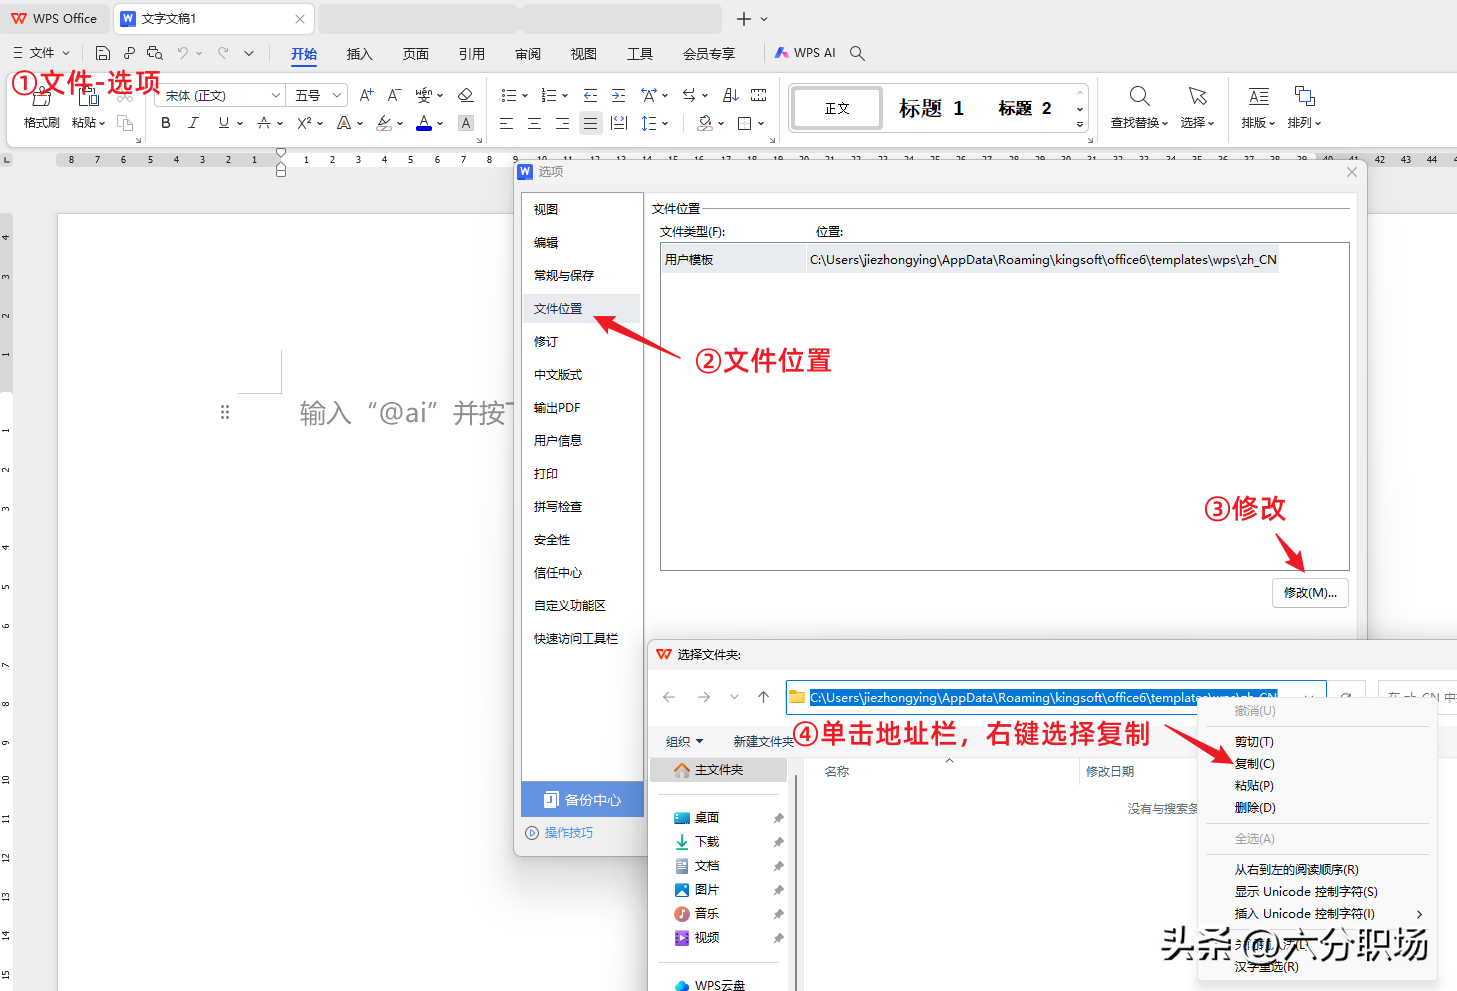Open a new tab with plus icon
Viewport: 1457px width, 991px height.
click(743, 19)
